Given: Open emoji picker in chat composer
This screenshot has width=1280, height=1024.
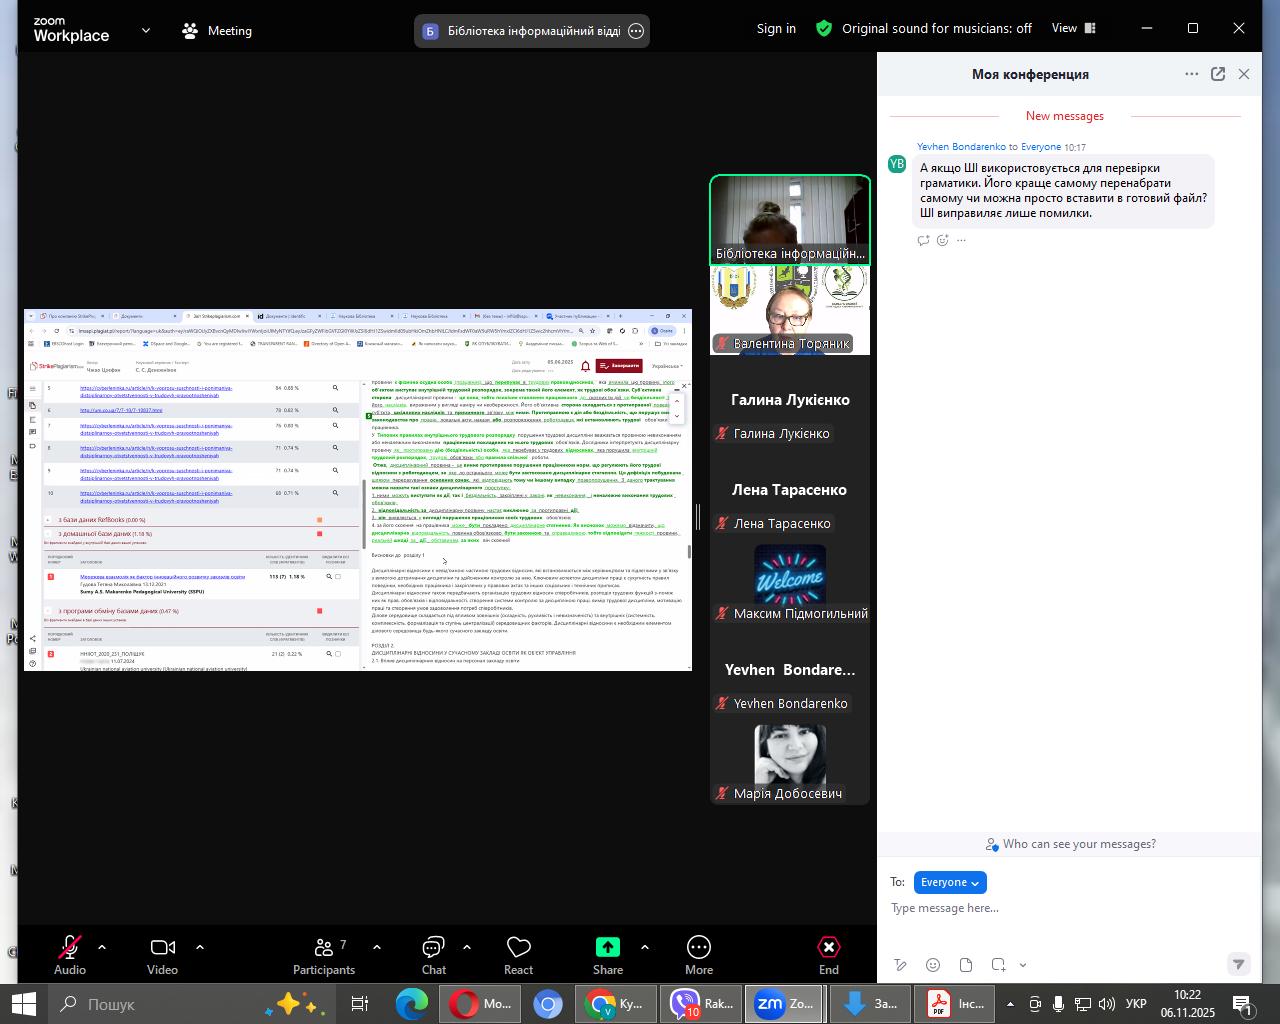Looking at the screenshot, I should click(932, 965).
